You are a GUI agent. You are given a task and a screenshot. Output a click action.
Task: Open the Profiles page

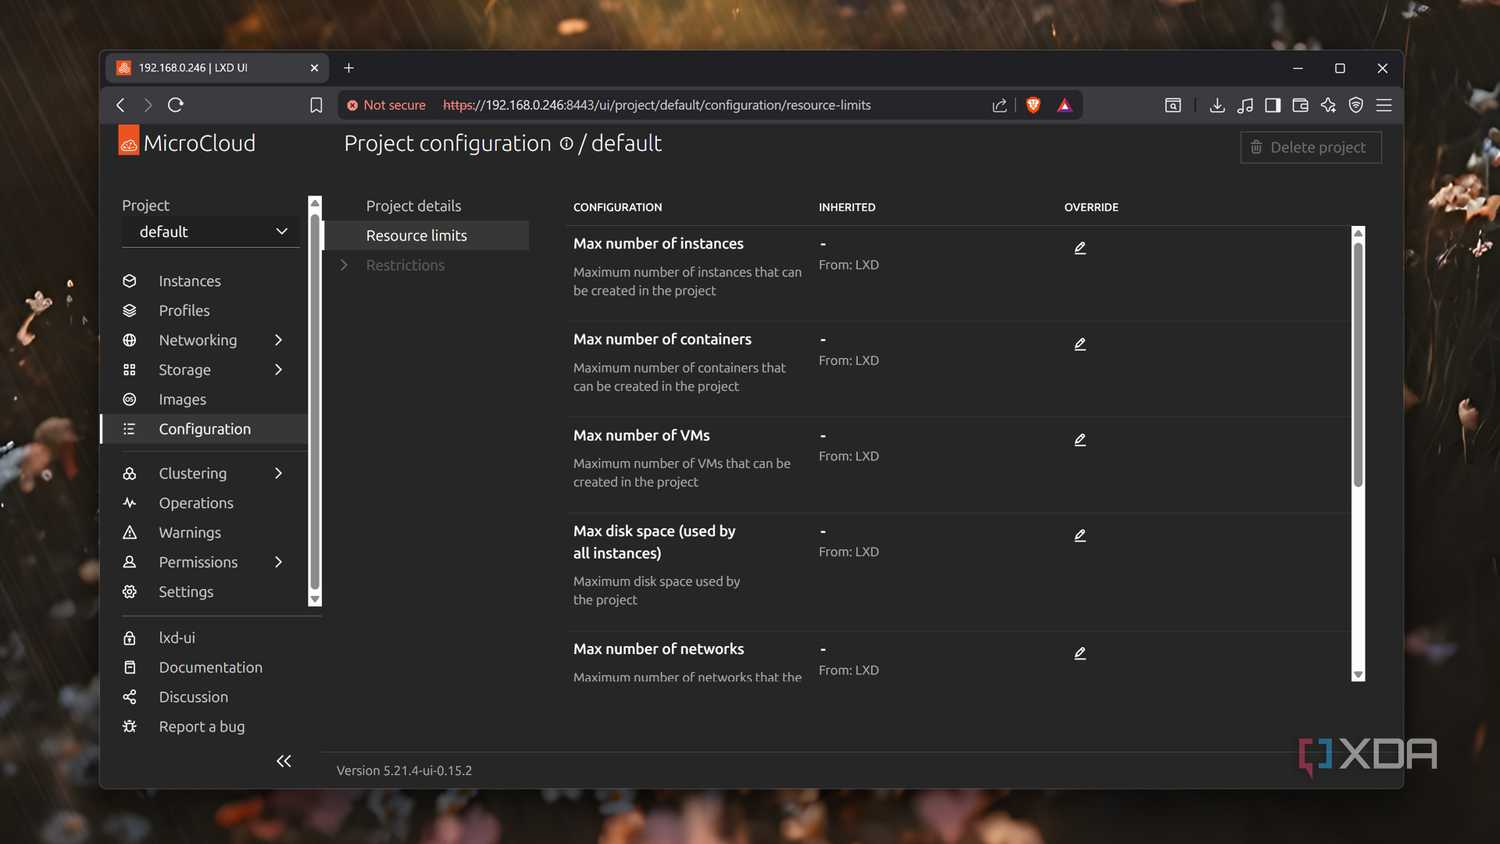click(x=184, y=311)
